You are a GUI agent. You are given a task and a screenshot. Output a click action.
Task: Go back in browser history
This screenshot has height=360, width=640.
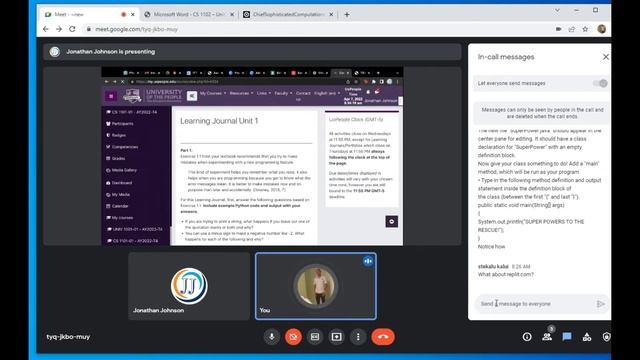point(46,29)
